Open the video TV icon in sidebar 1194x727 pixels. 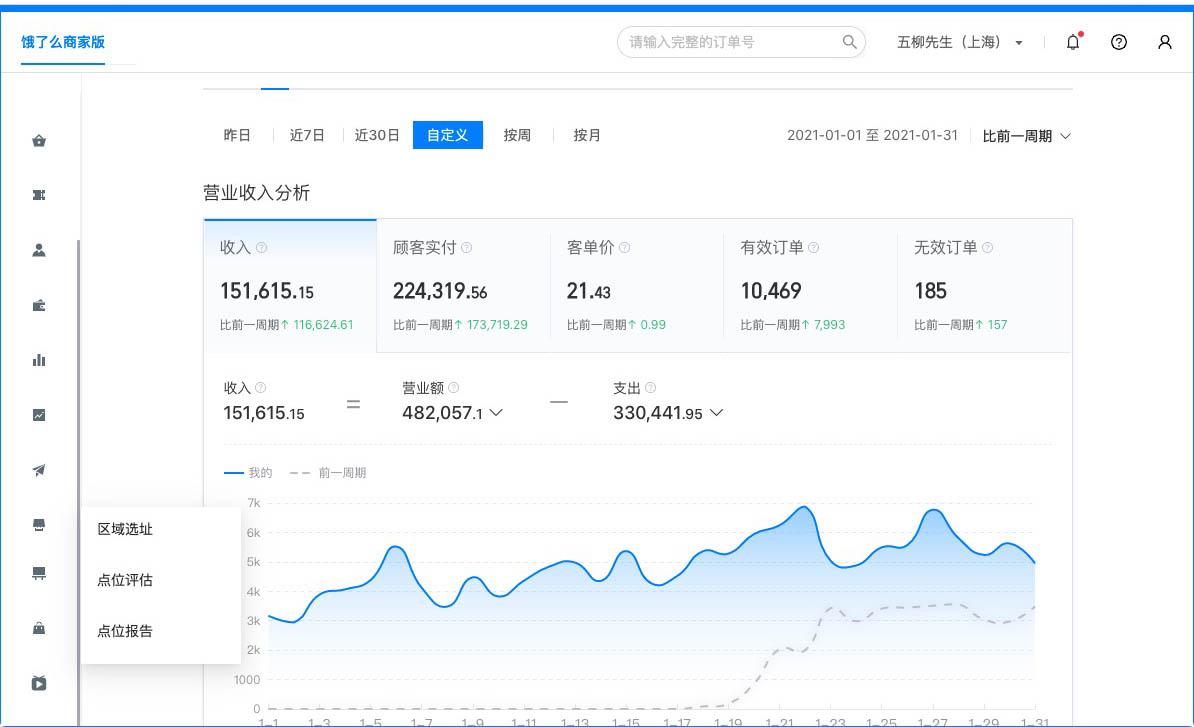(x=39, y=683)
